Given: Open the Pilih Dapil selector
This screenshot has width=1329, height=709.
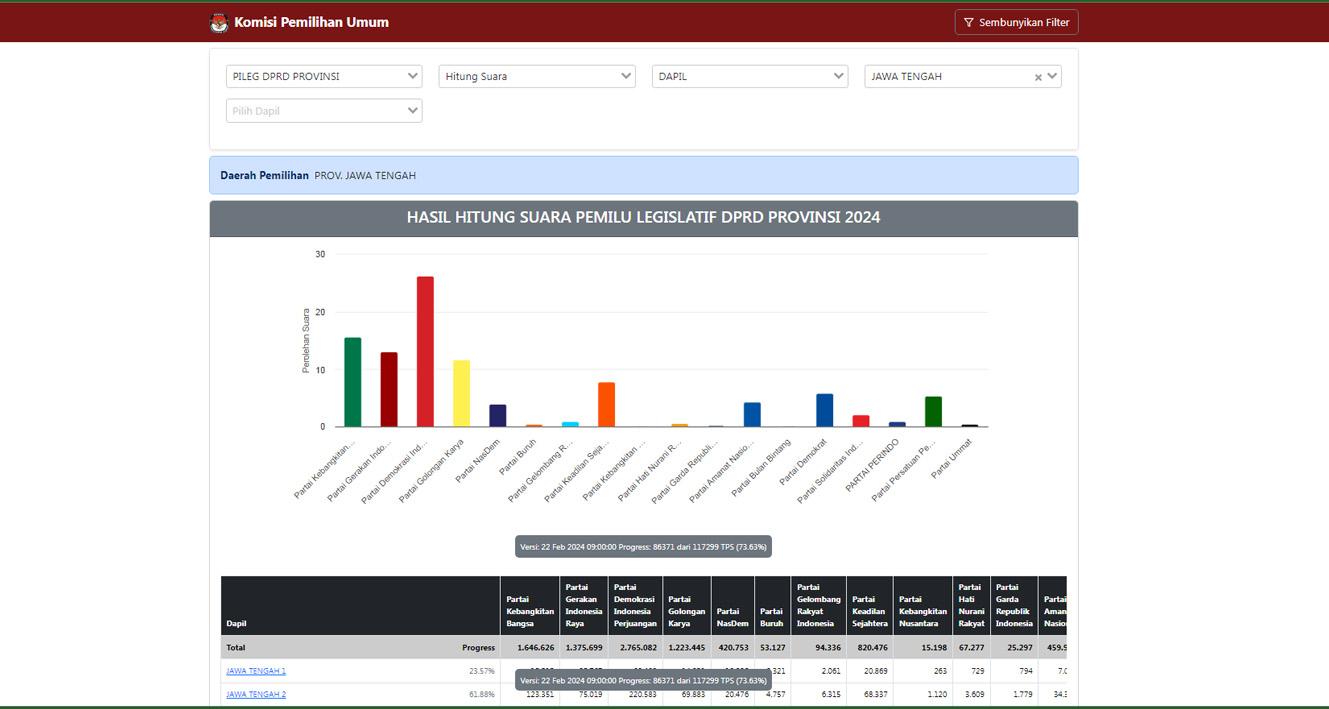Looking at the screenshot, I should tap(324, 111).
